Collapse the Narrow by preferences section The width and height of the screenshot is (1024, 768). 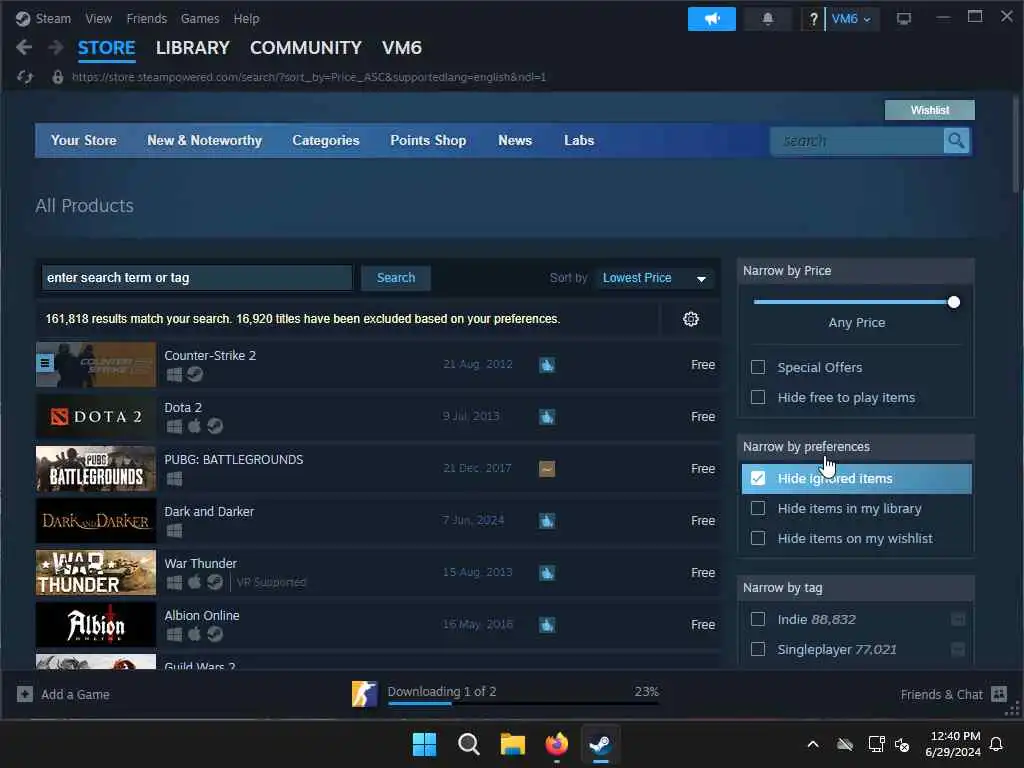click(856, 447)
